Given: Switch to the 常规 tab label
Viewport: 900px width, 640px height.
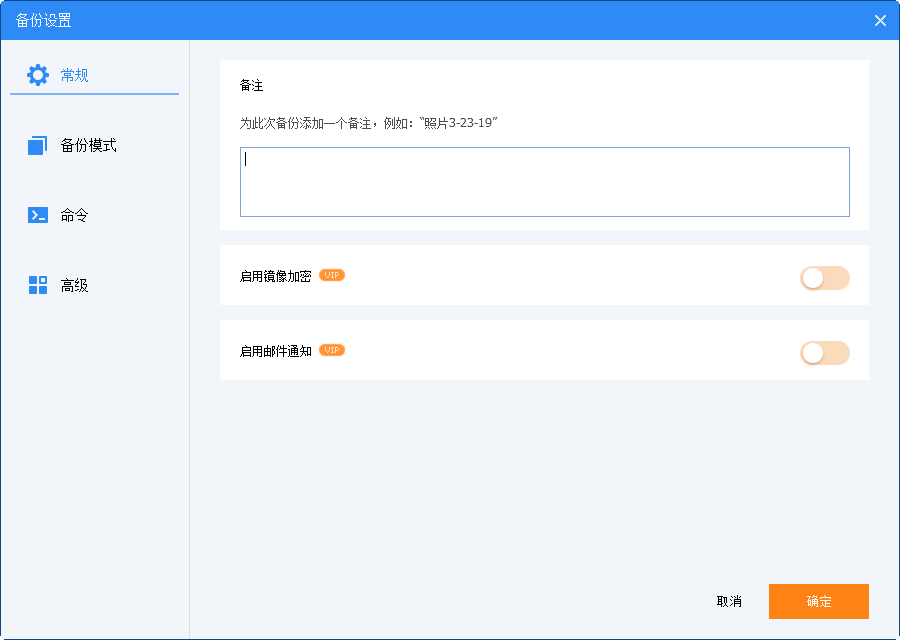Looking at the screenshot, I should tap(75, 75).
